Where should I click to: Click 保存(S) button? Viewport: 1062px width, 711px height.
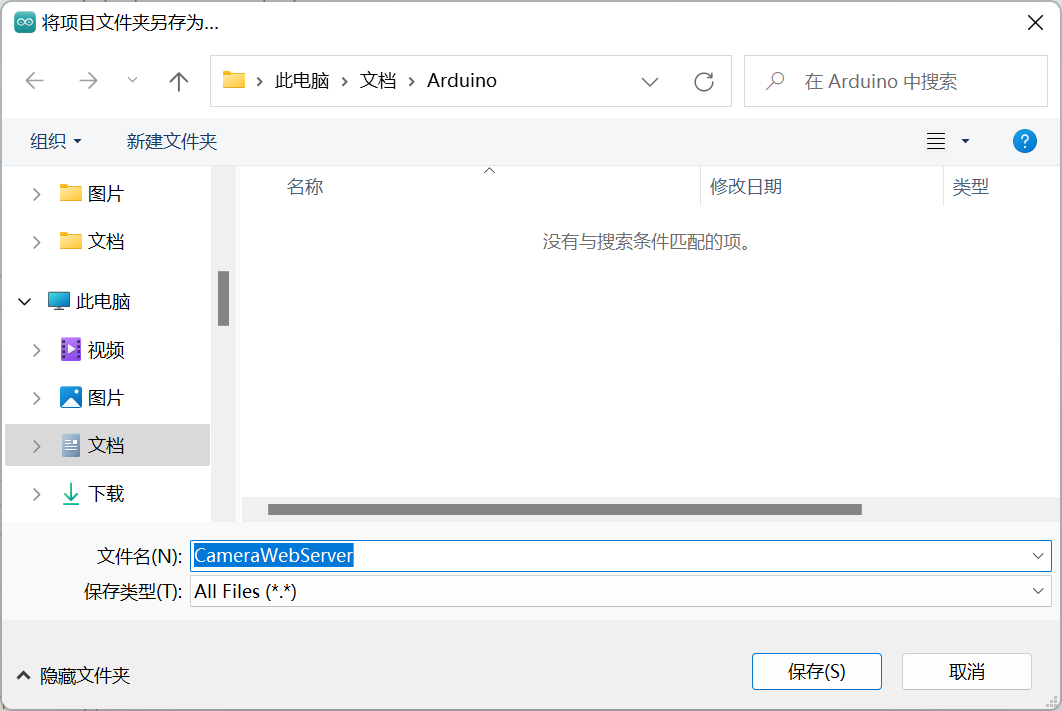click(x=817, y=672)
